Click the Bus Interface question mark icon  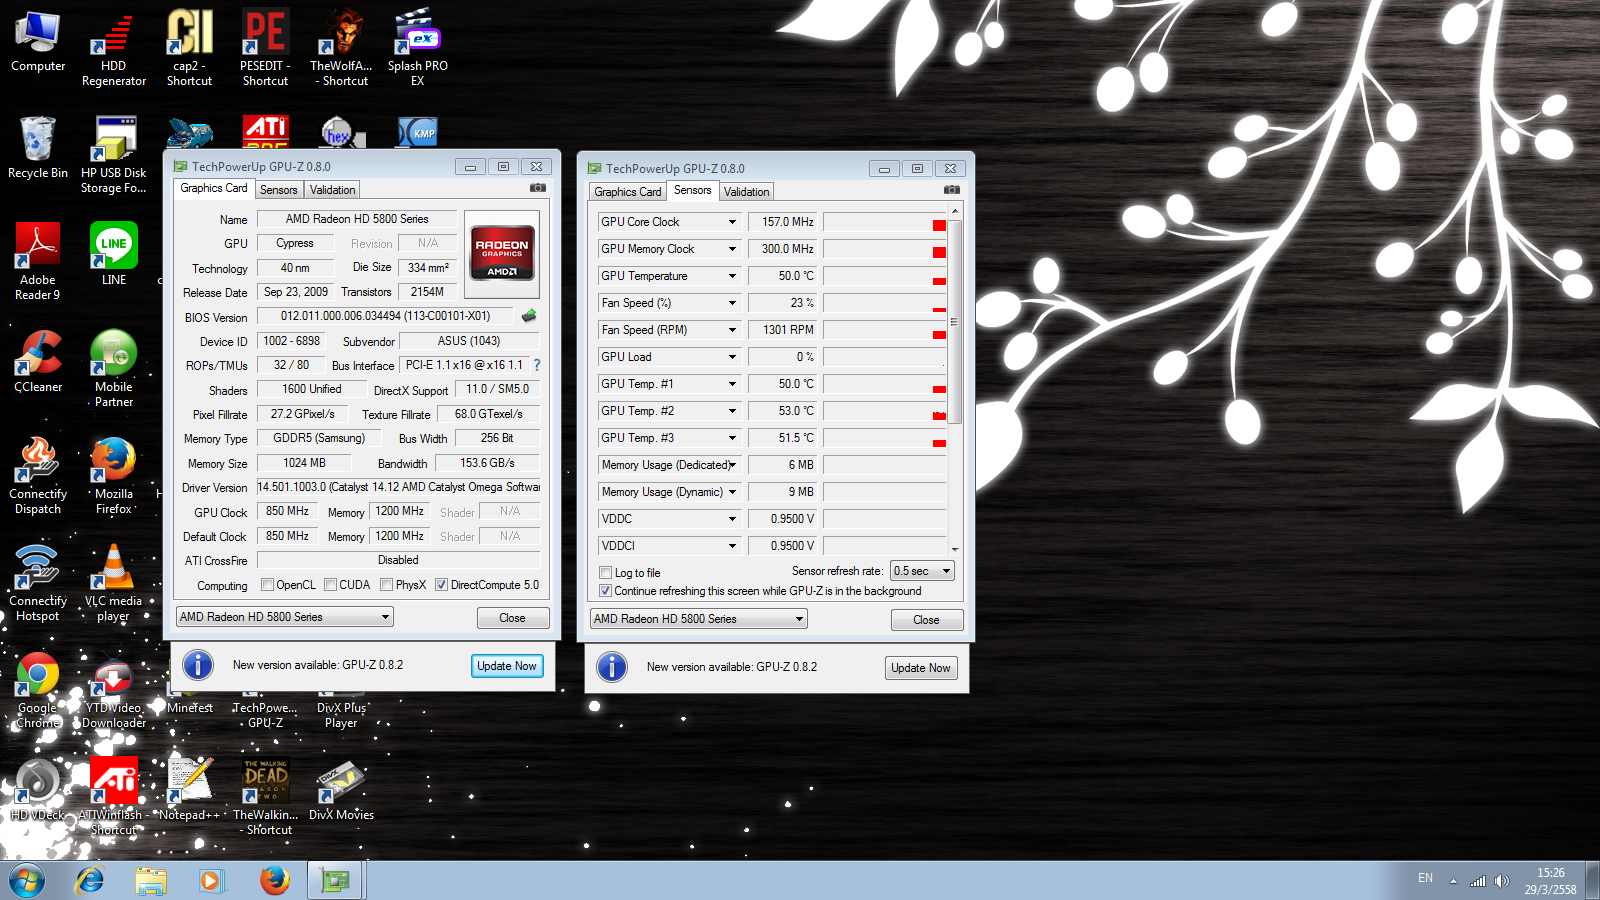537,365
